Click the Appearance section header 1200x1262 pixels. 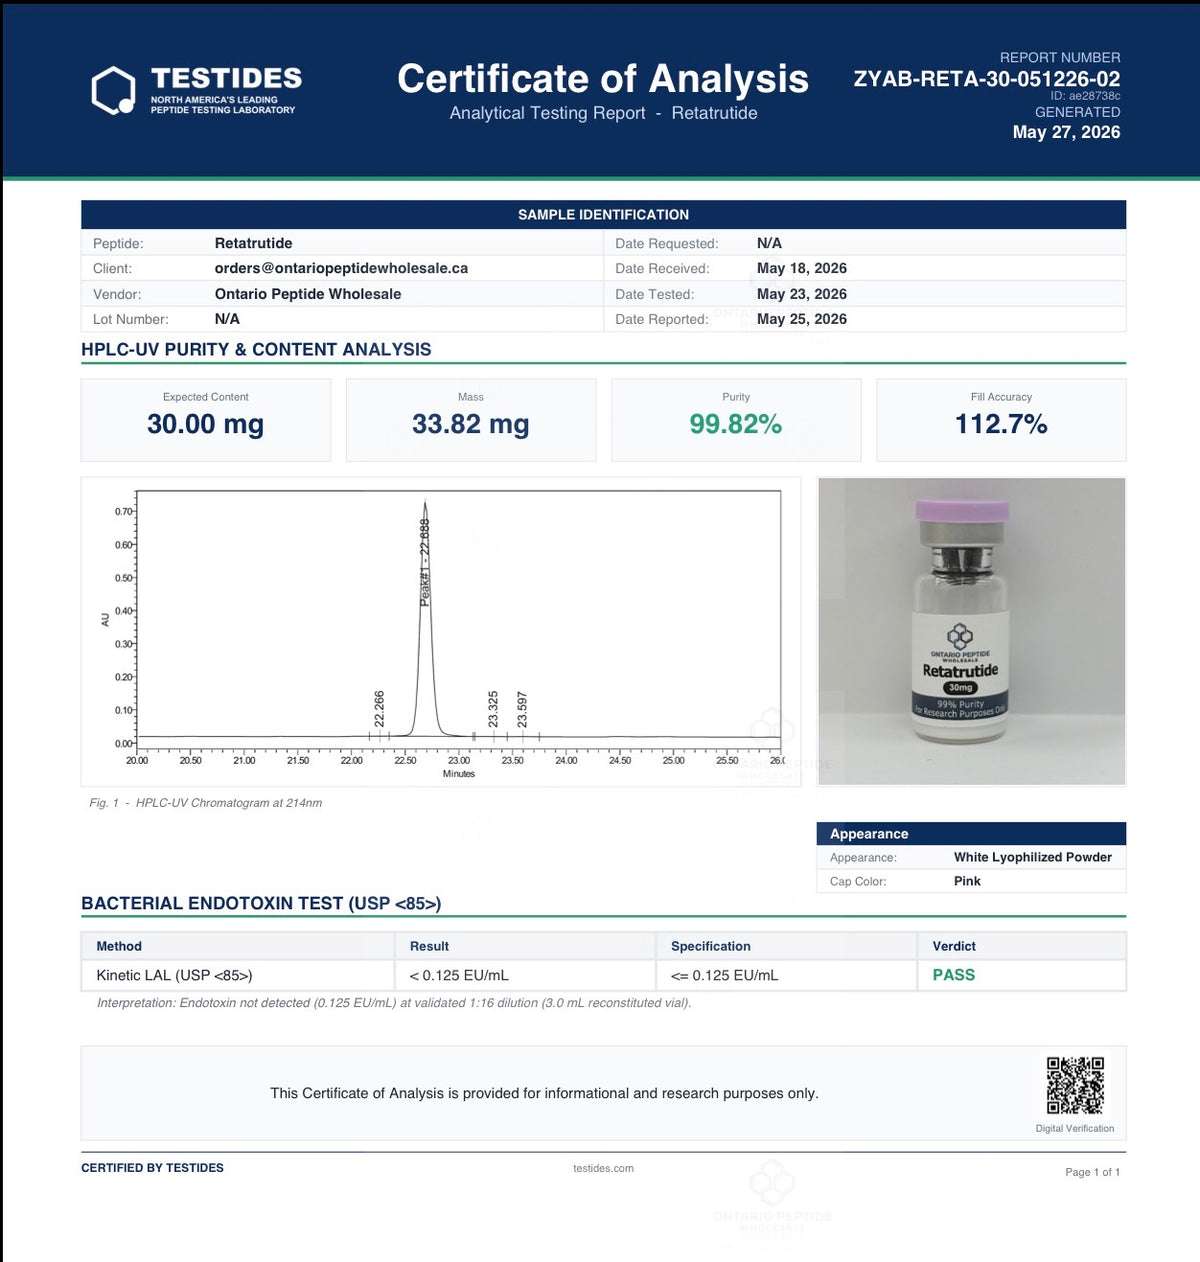(972, 834)
